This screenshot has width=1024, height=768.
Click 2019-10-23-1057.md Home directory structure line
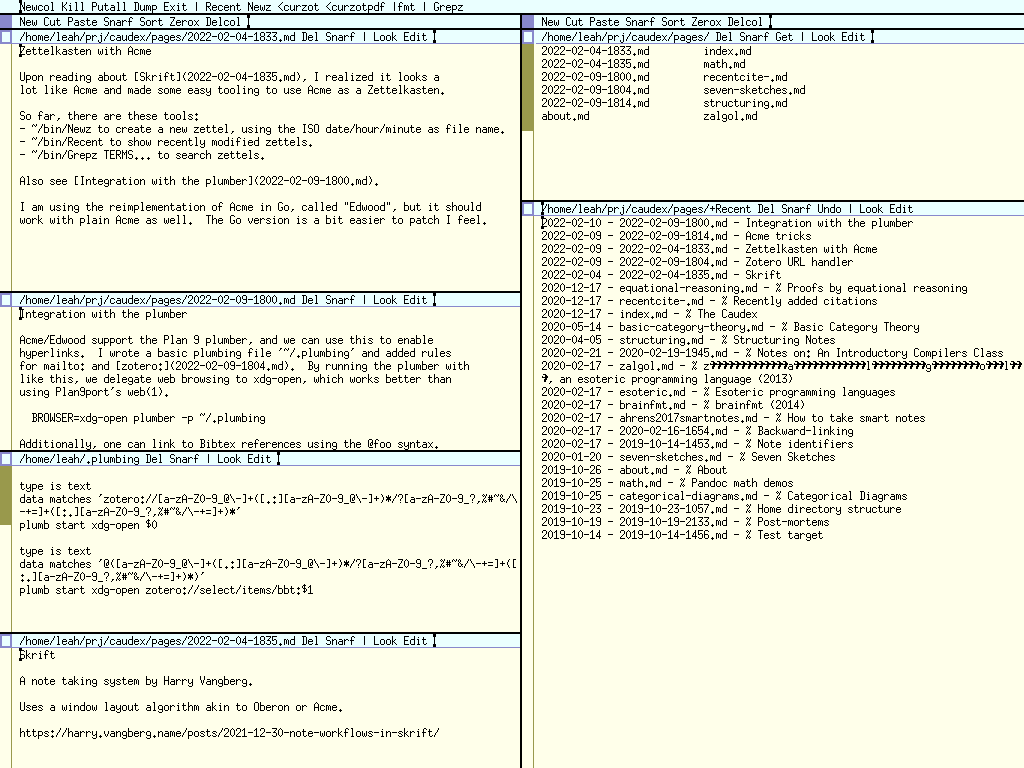722,511
